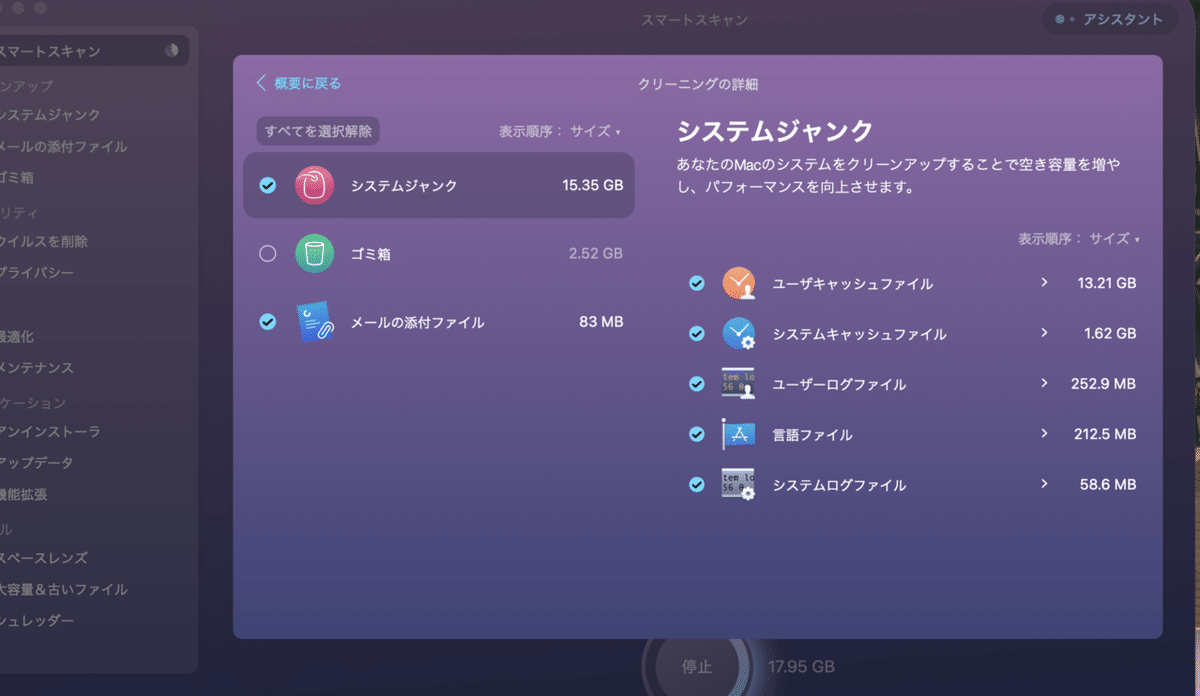This screenshot has width=1200, height=696.
Task: Select the システムジャンク 15.35 GB row
Action: pos(439,185)
